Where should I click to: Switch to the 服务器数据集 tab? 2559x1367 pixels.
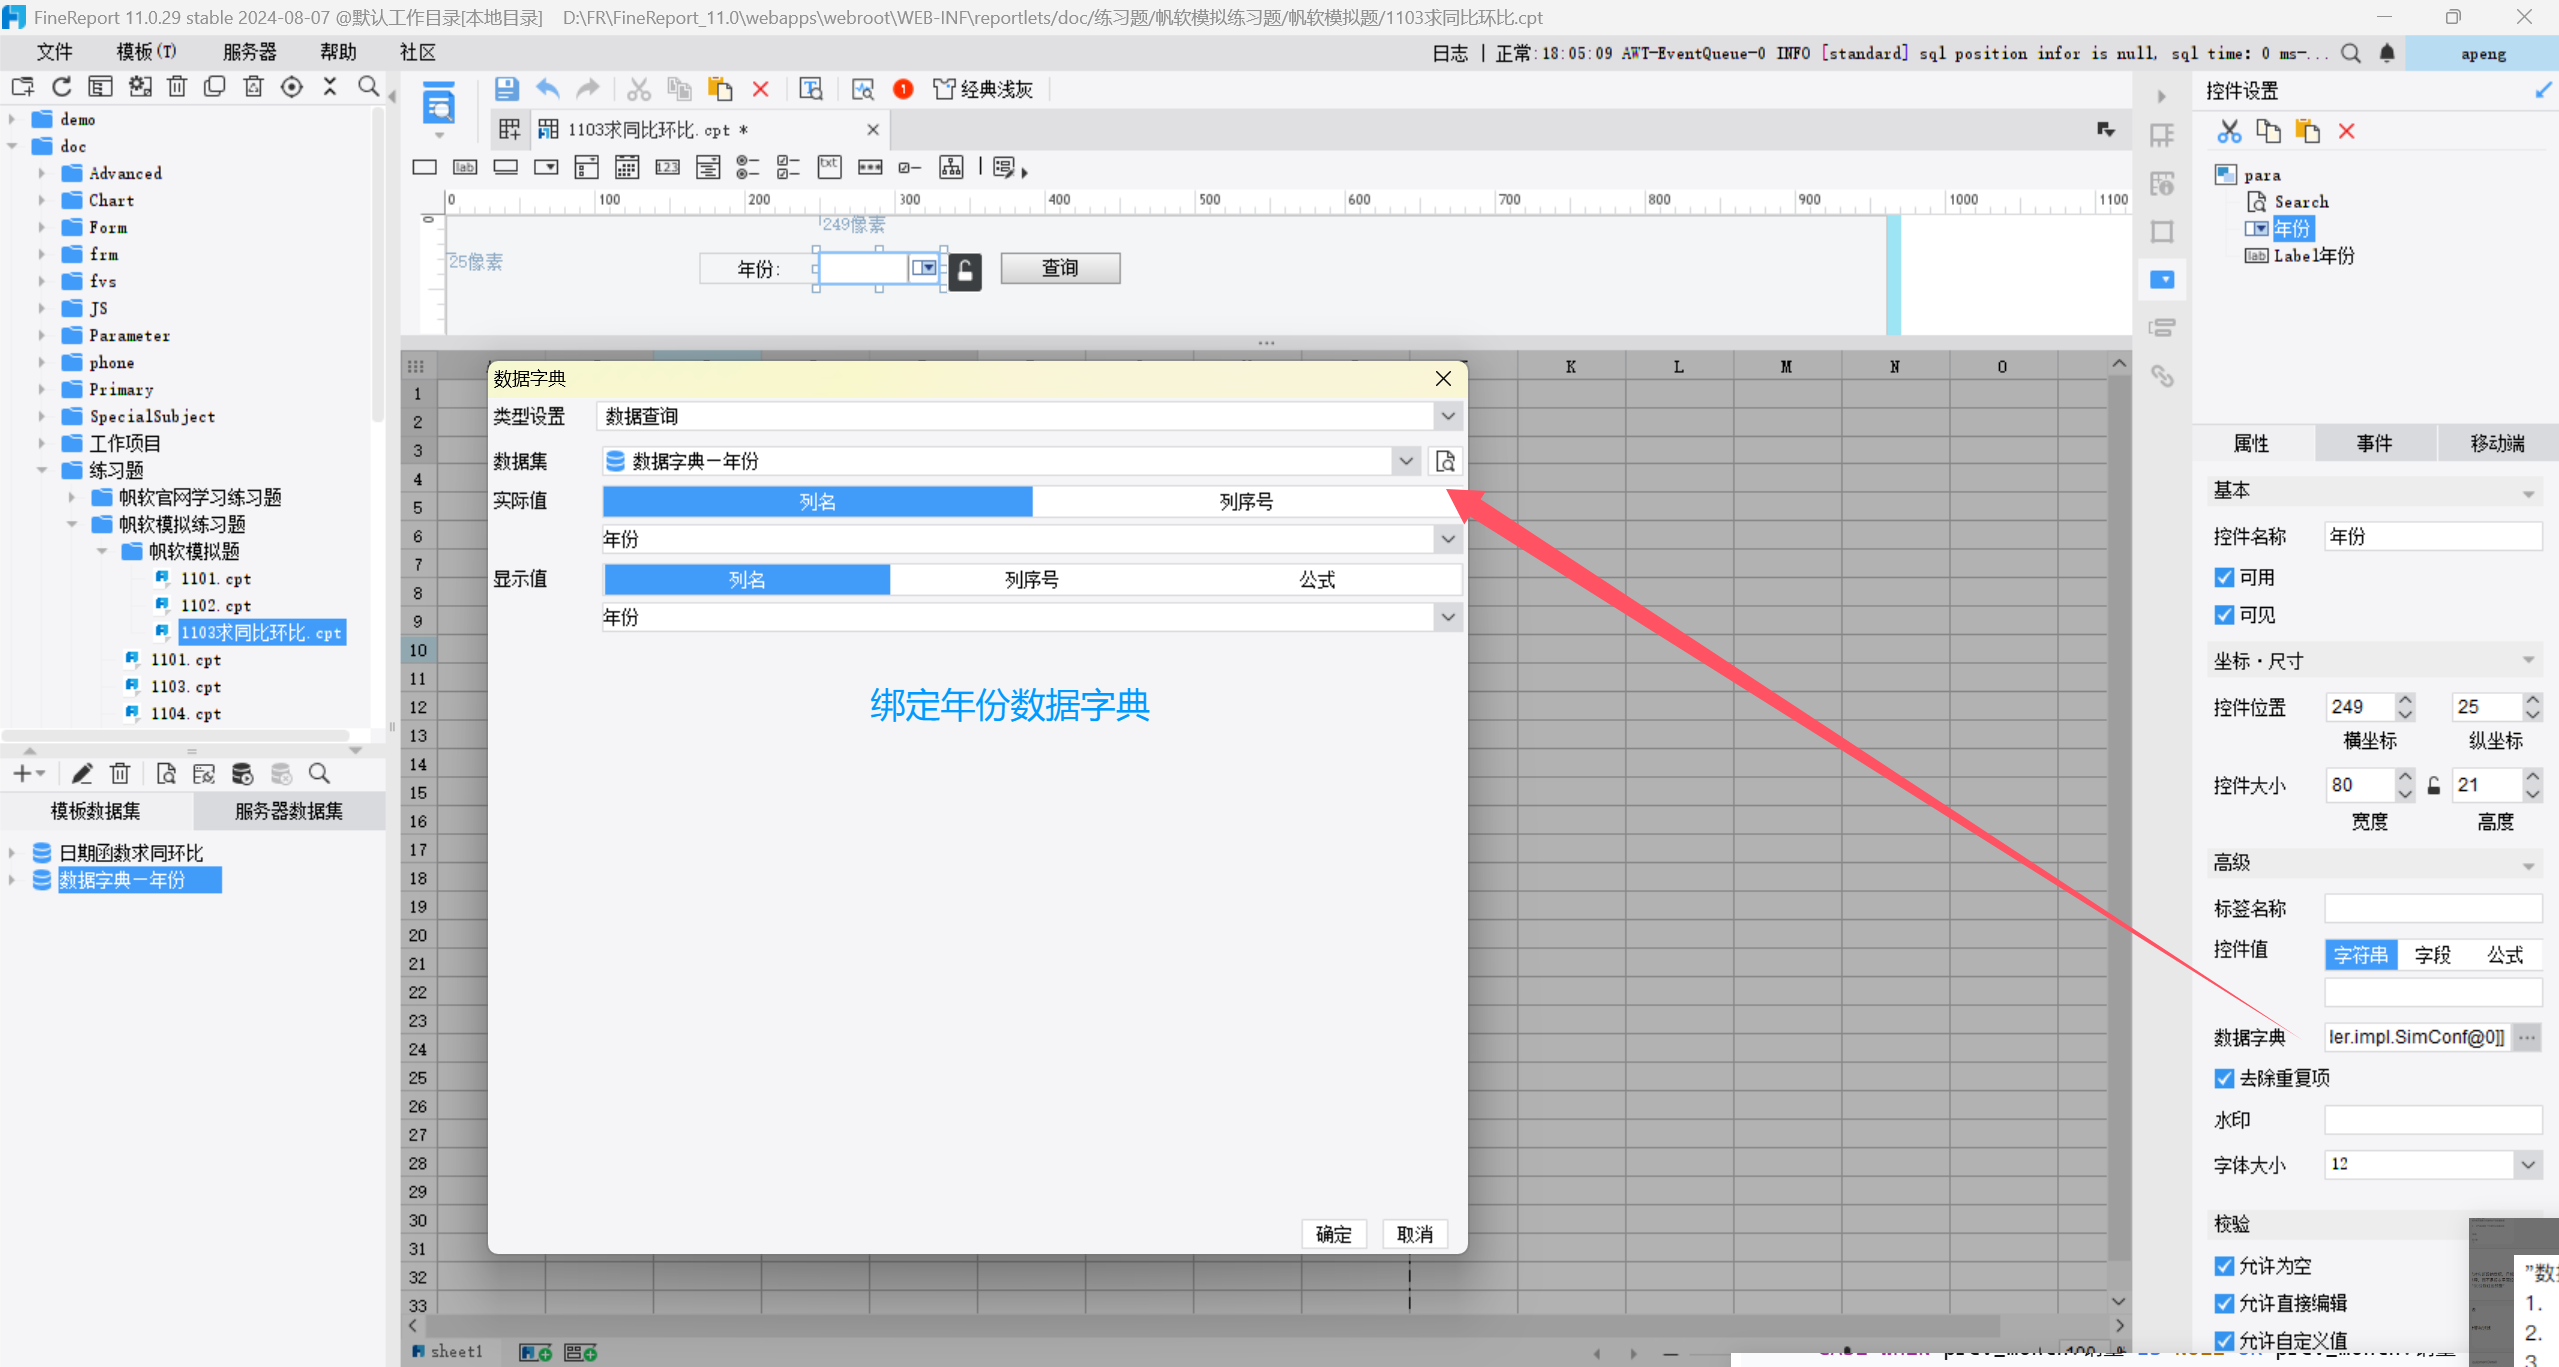288,811
